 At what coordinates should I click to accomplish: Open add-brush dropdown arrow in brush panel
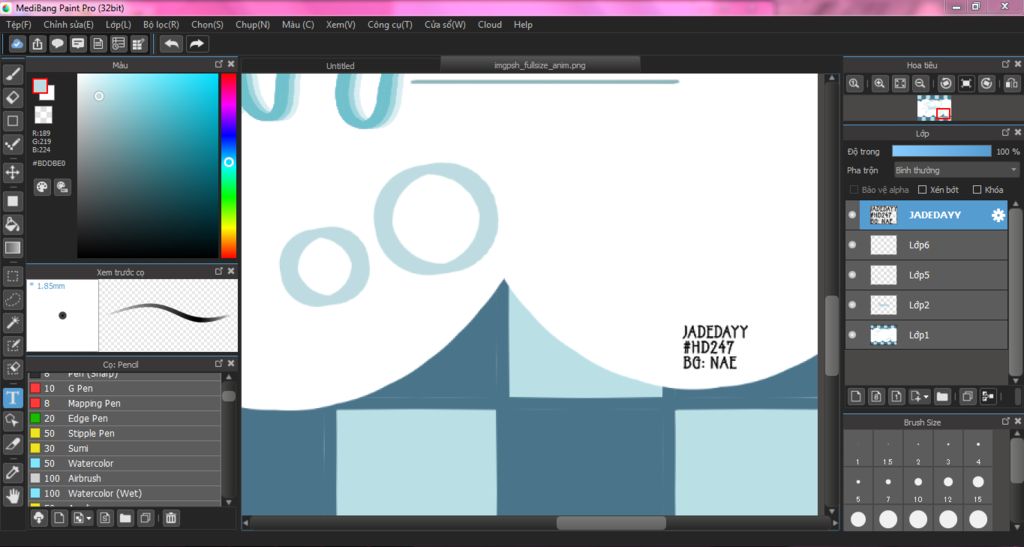88,519
